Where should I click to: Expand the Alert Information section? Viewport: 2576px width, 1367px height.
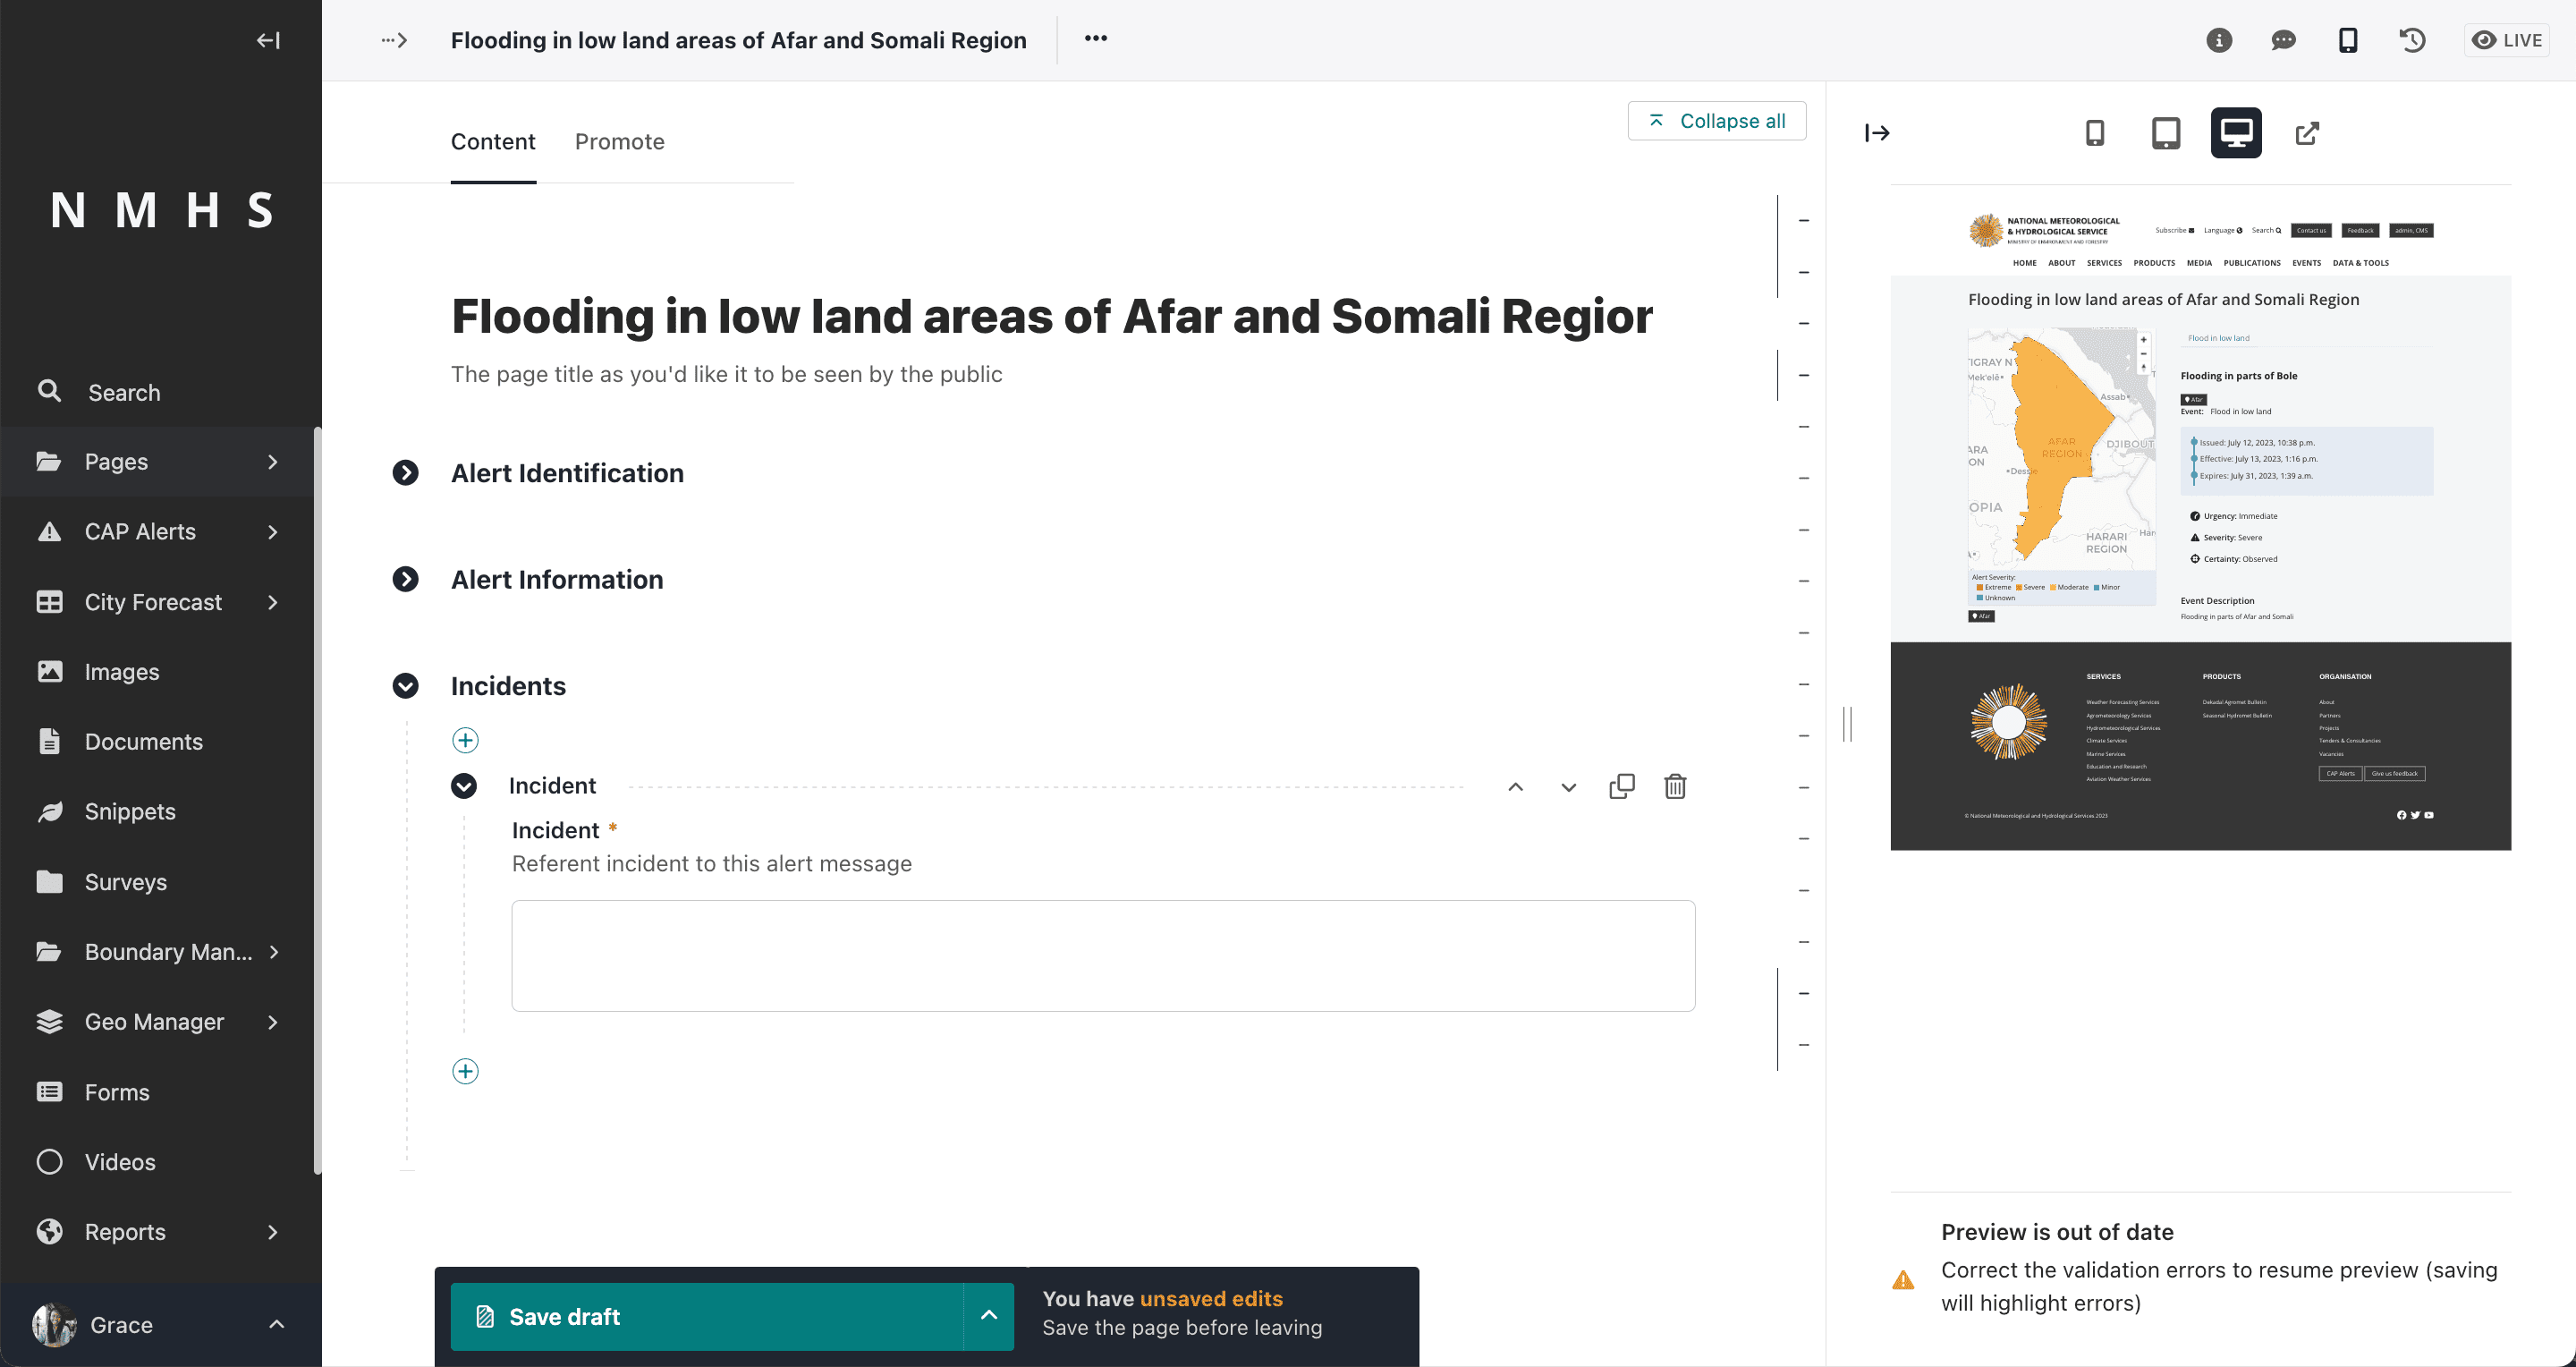(x=405, y=579)
